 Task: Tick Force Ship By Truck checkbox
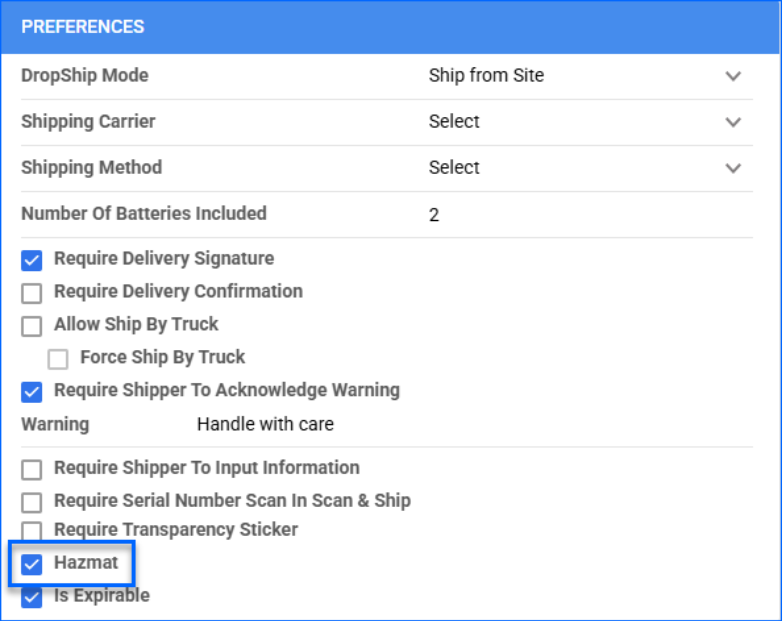coord(58,359)
